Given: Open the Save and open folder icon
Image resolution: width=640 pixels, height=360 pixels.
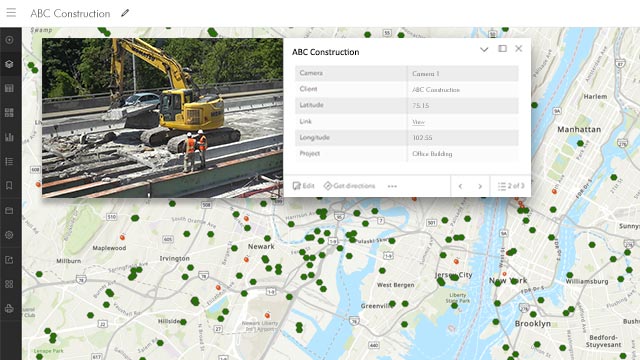Looking at the screenshot, I should point(9,211).
